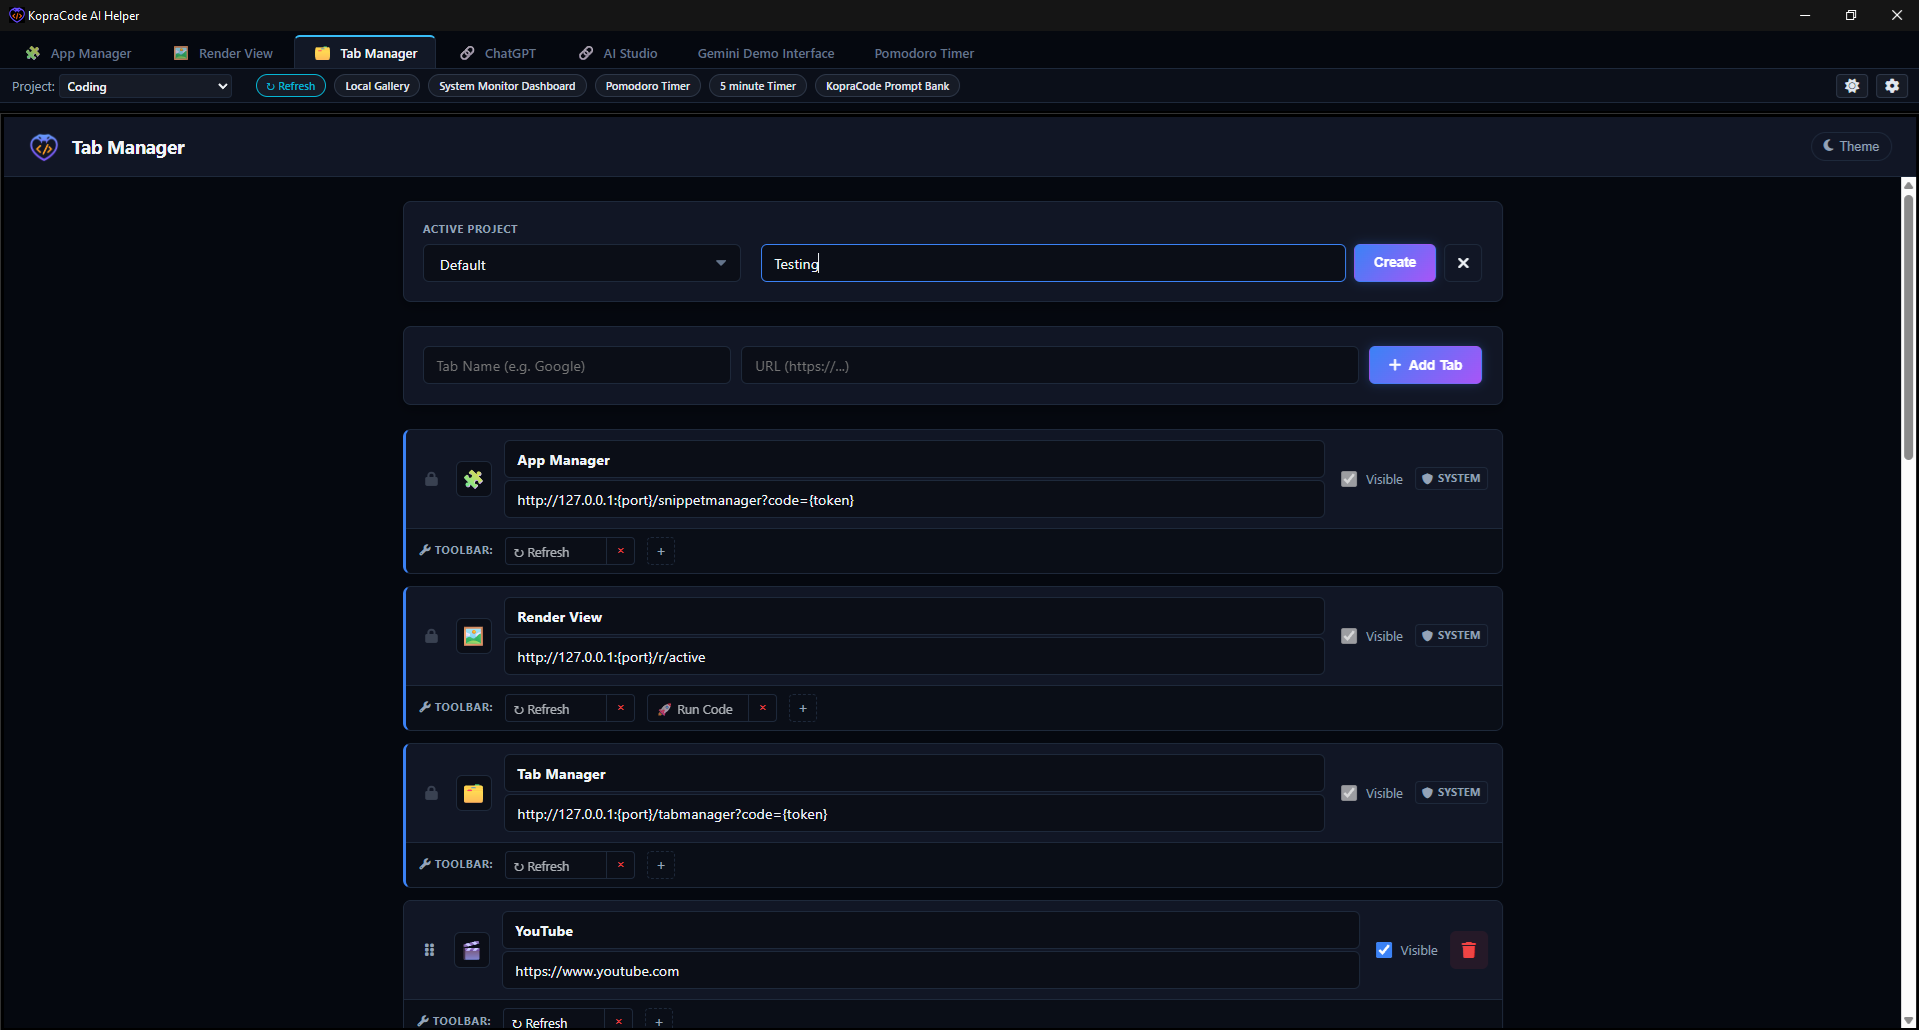Cancel new project with the X button
Image resolution: width=1919 pixels, height=1030 pixels.
coord(1463,263)
